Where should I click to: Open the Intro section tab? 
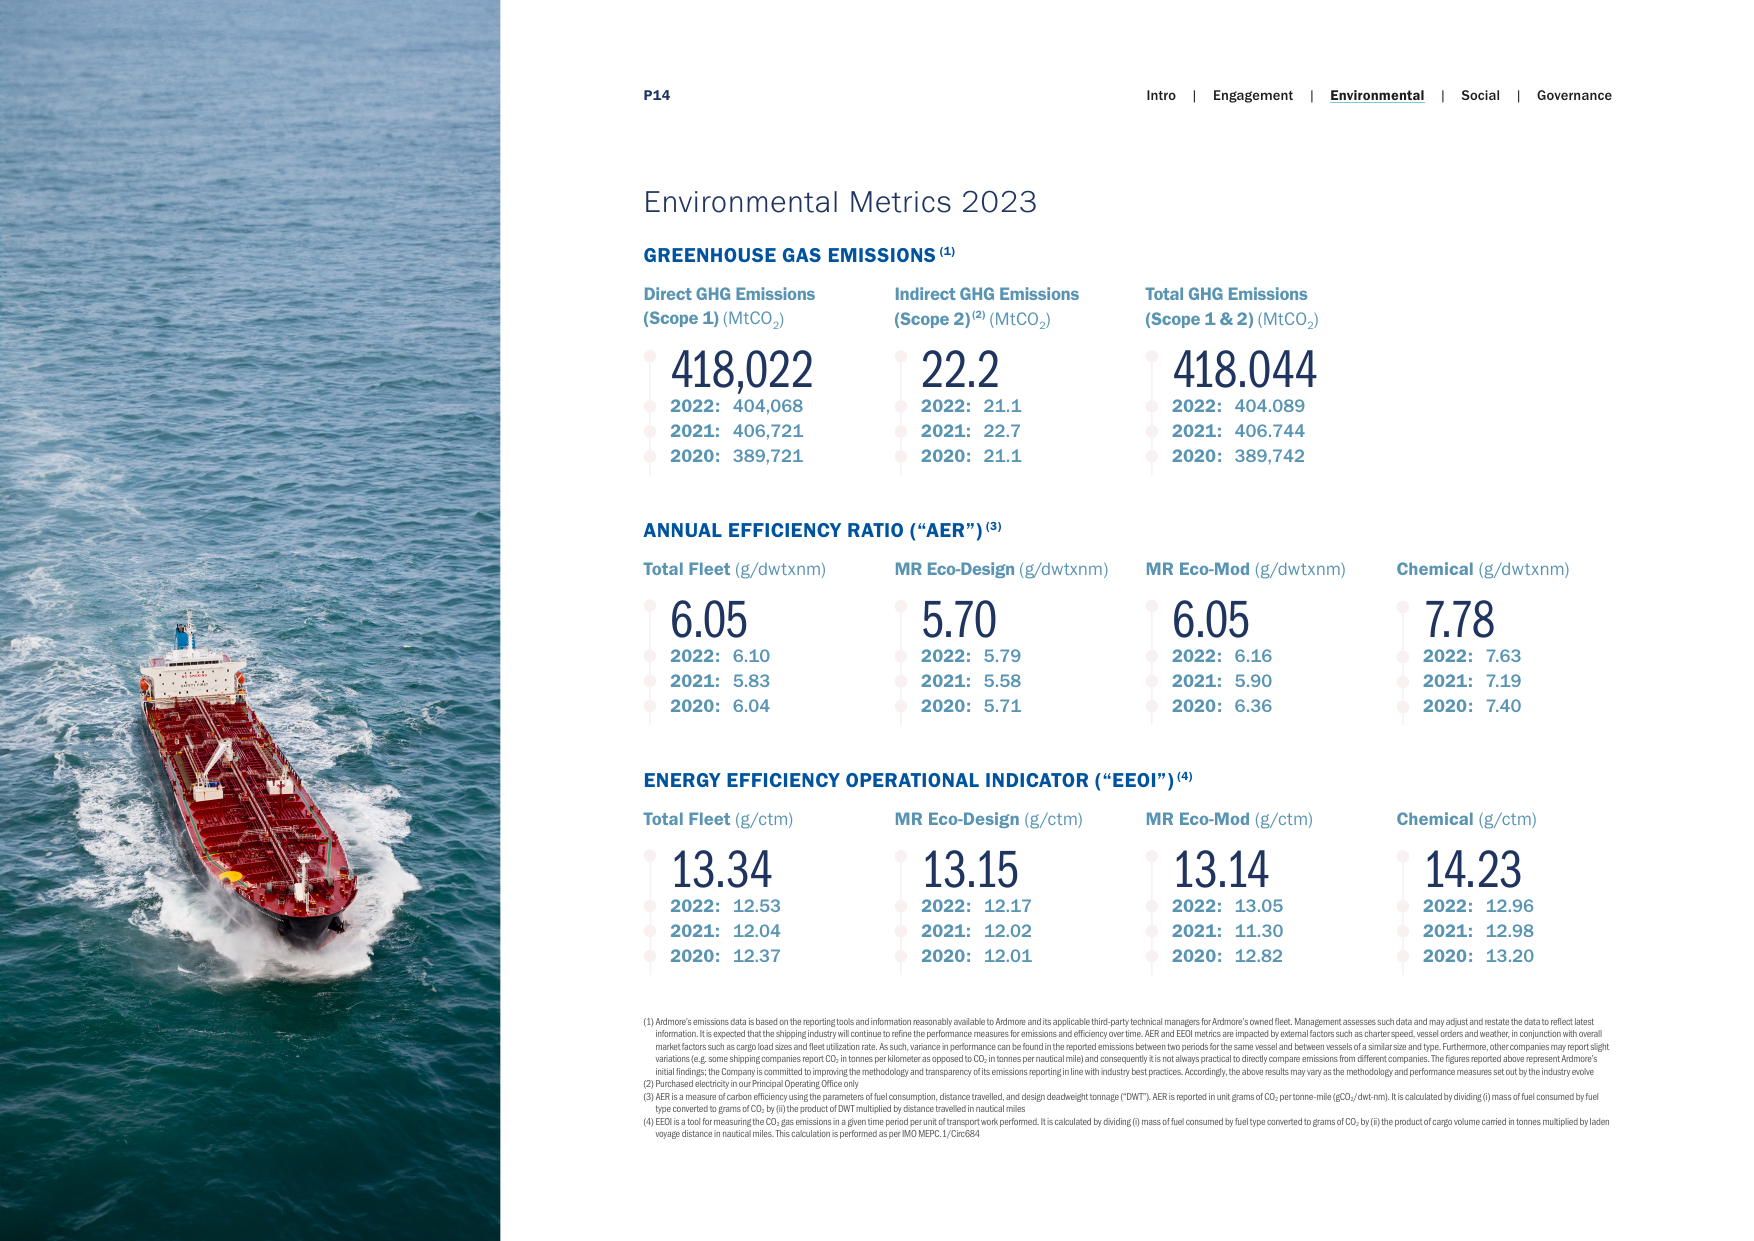(x=1160, y=96)
